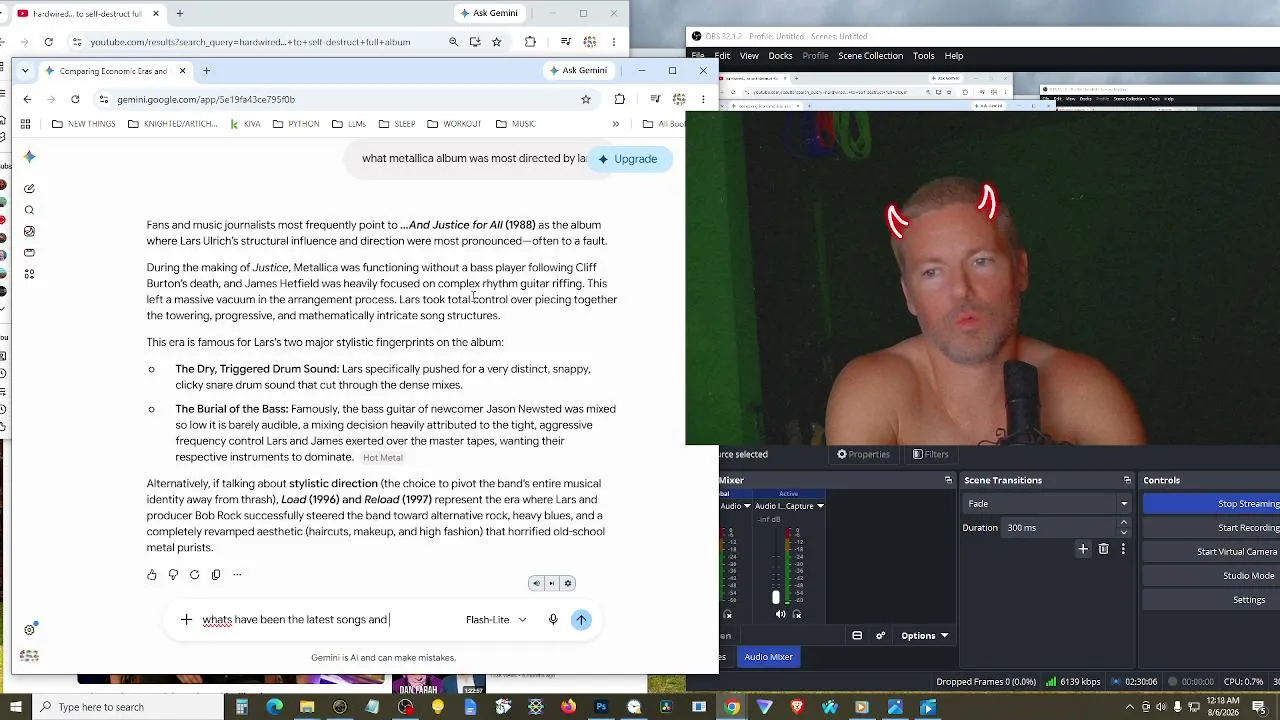Screen dimensions: 1280x720
Task: Click the plus attach button in prompt box
Action: (x=186, y=620)
